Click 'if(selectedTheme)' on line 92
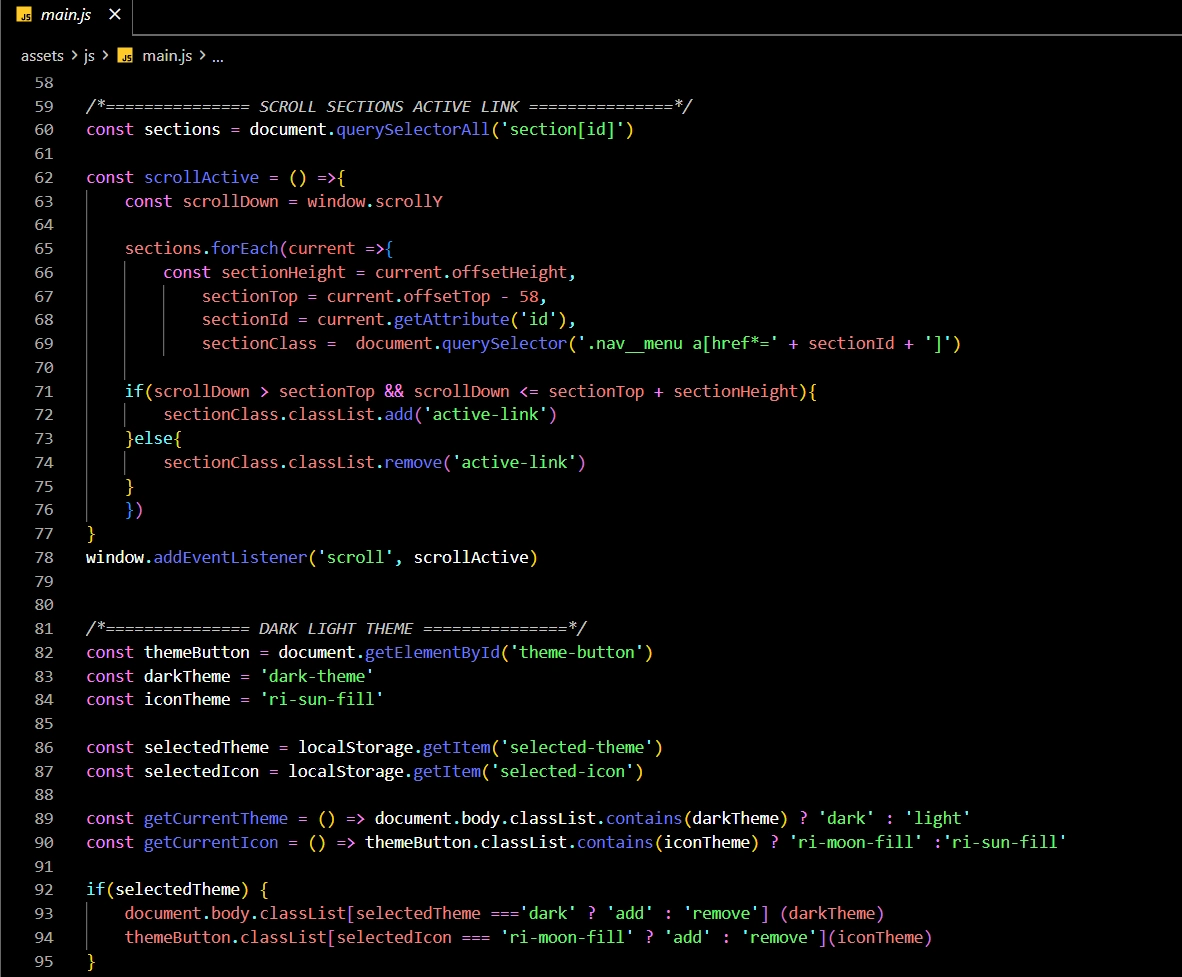The width and height of the screenshot is (1182, 977). [x=167, y=890]
